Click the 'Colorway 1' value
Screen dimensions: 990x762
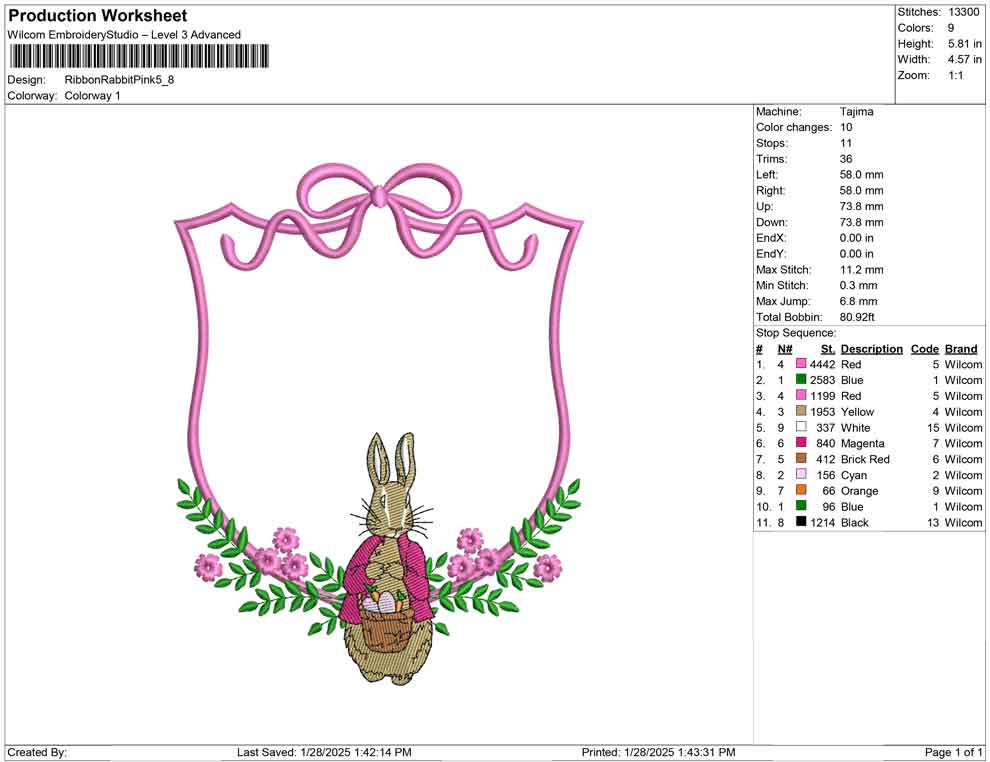(x=92, y=96)
